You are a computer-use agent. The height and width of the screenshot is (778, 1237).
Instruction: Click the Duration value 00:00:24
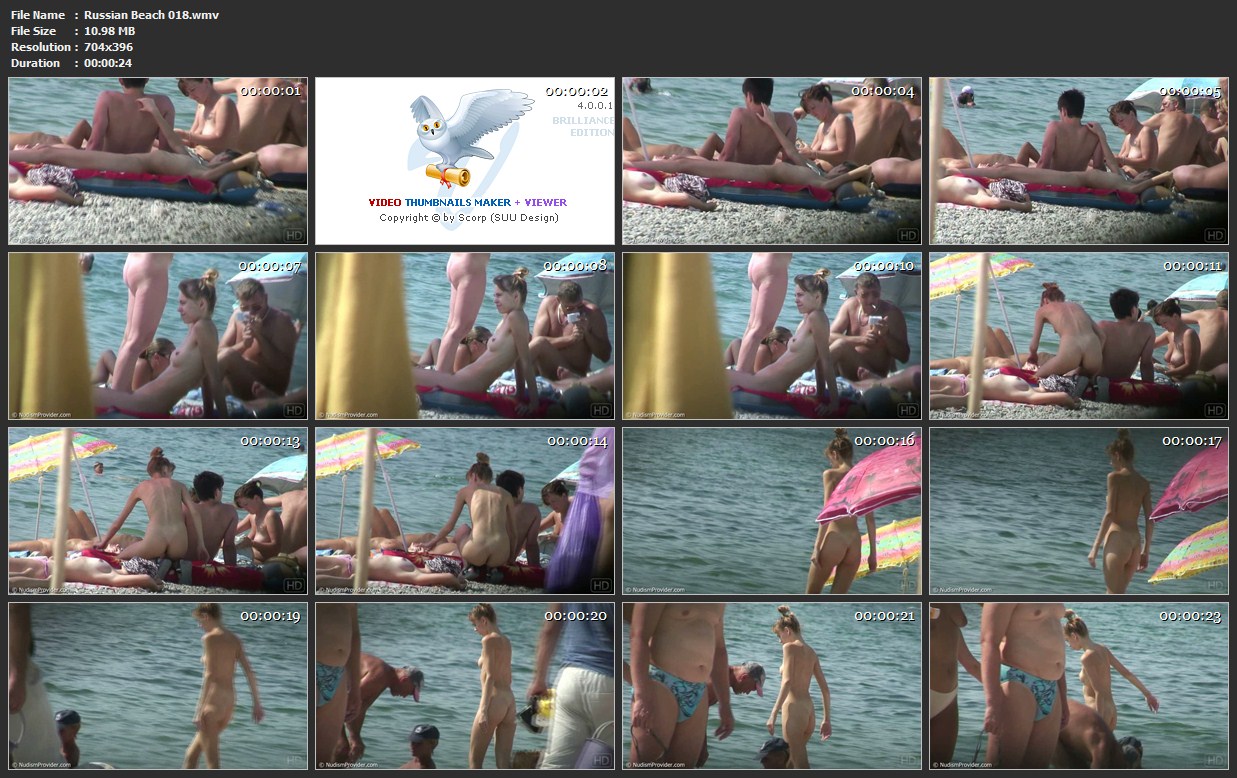(108, 63)
